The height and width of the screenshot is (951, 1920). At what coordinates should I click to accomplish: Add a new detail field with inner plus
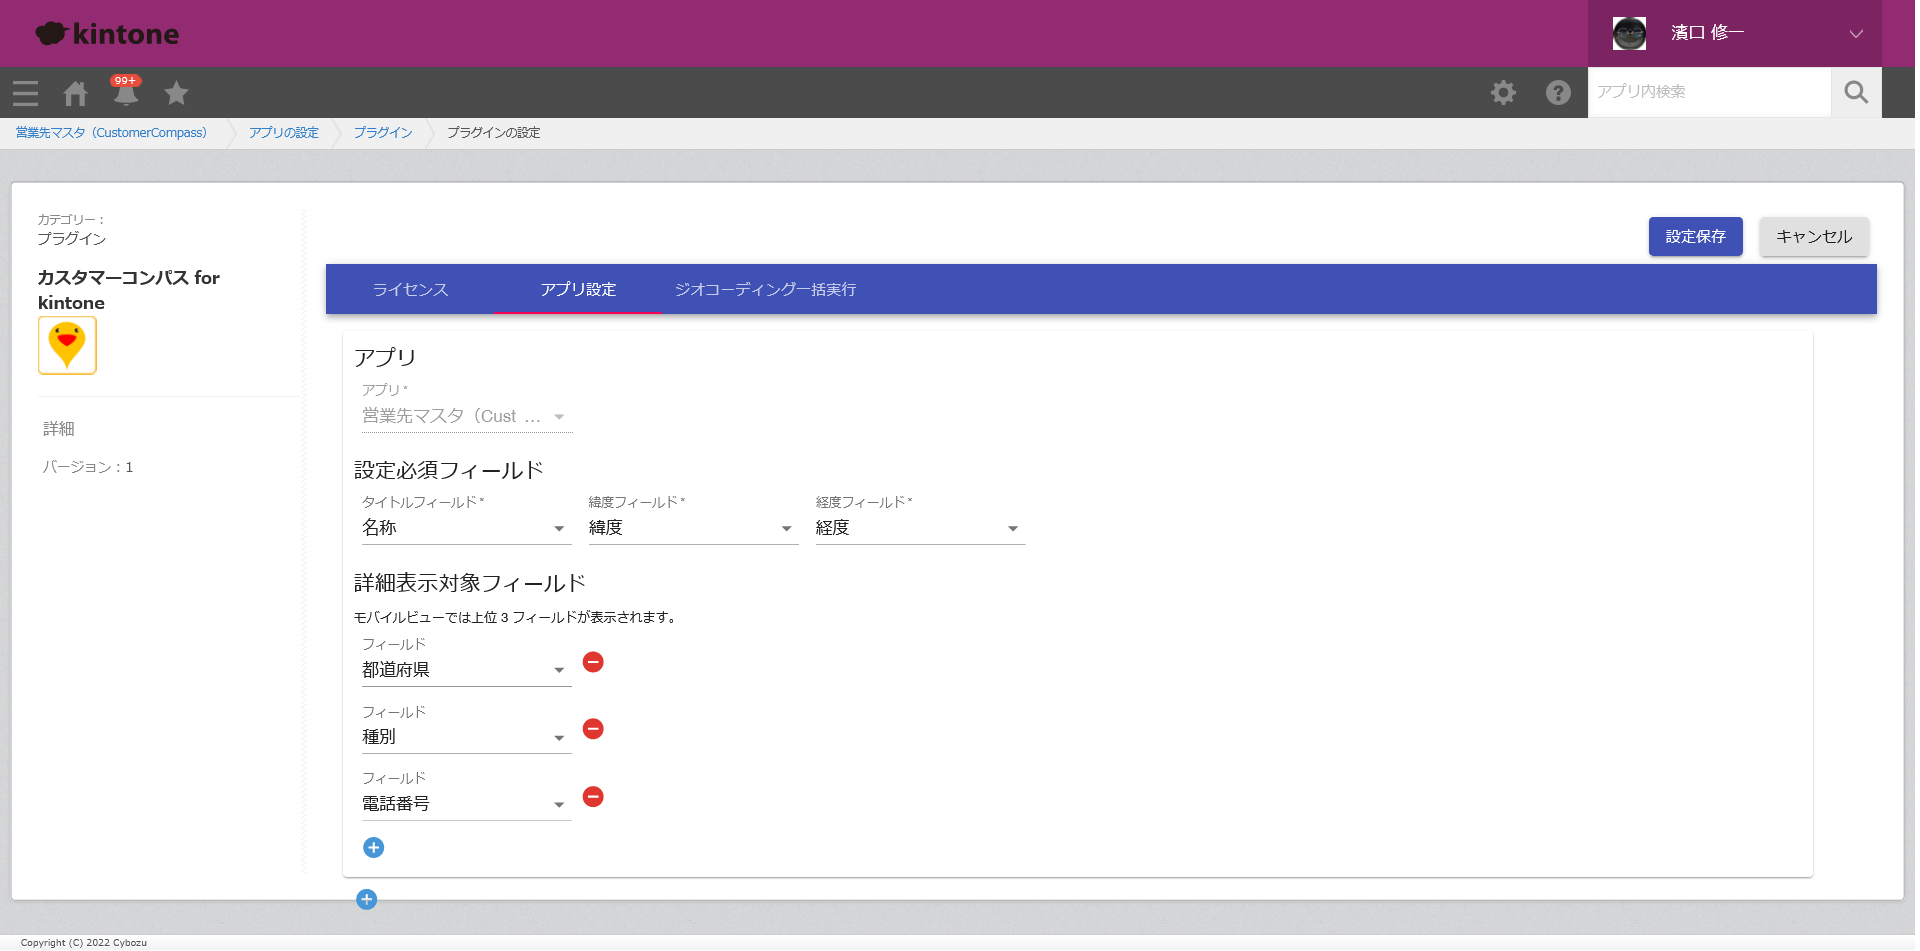(x=373, y=848)
